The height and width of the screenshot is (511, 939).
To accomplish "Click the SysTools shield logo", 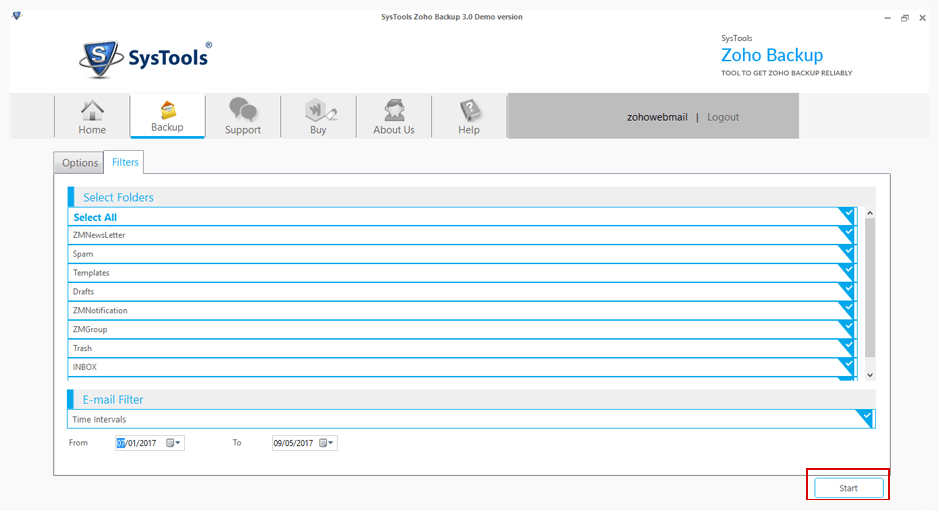I will click(99, 59).
